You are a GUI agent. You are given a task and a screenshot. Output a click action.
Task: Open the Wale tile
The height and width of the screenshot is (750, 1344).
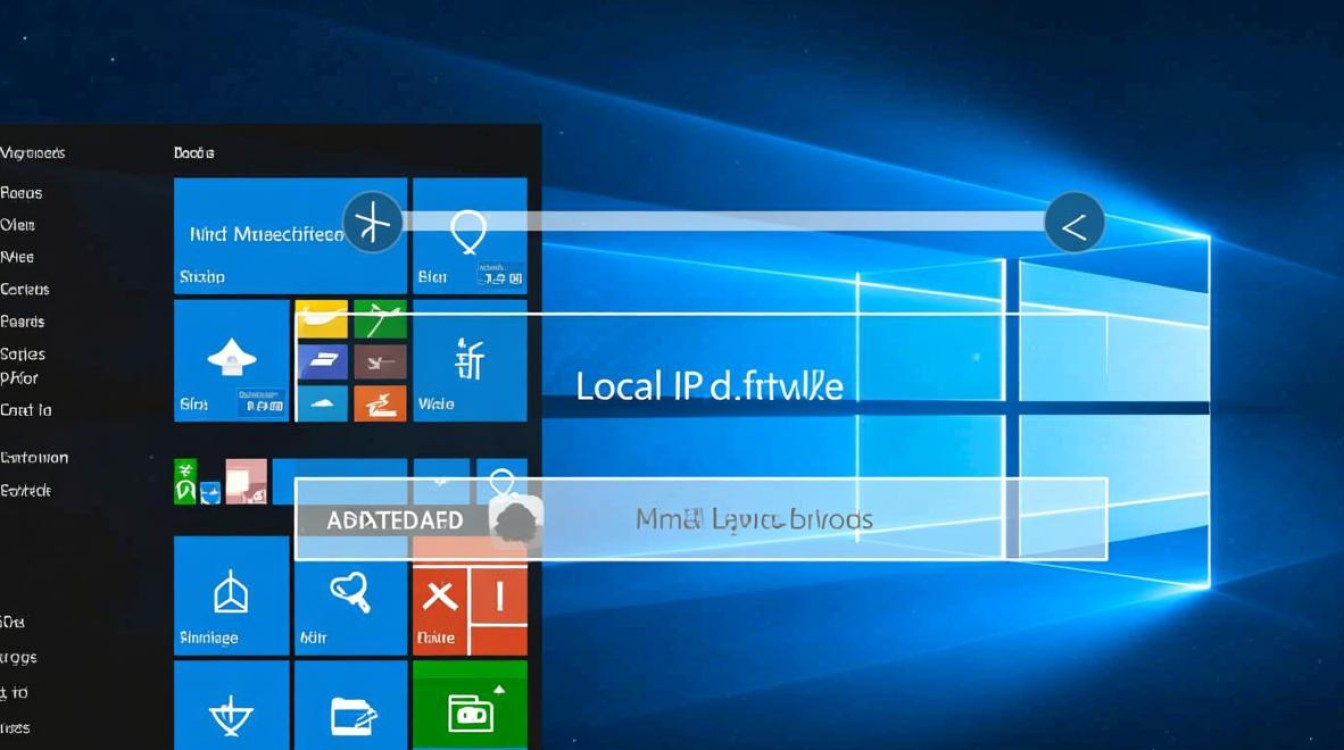[469, 360]
